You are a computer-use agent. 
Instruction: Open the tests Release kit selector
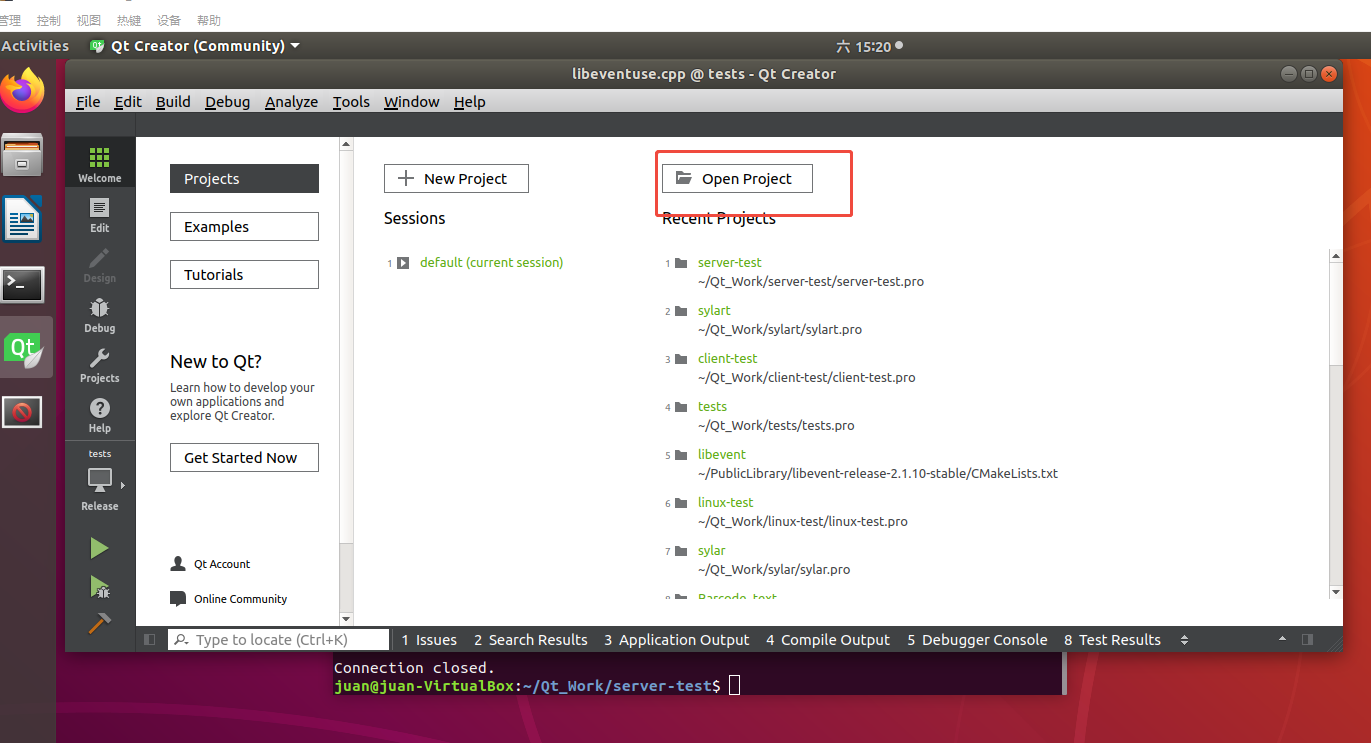click(100, 480)
